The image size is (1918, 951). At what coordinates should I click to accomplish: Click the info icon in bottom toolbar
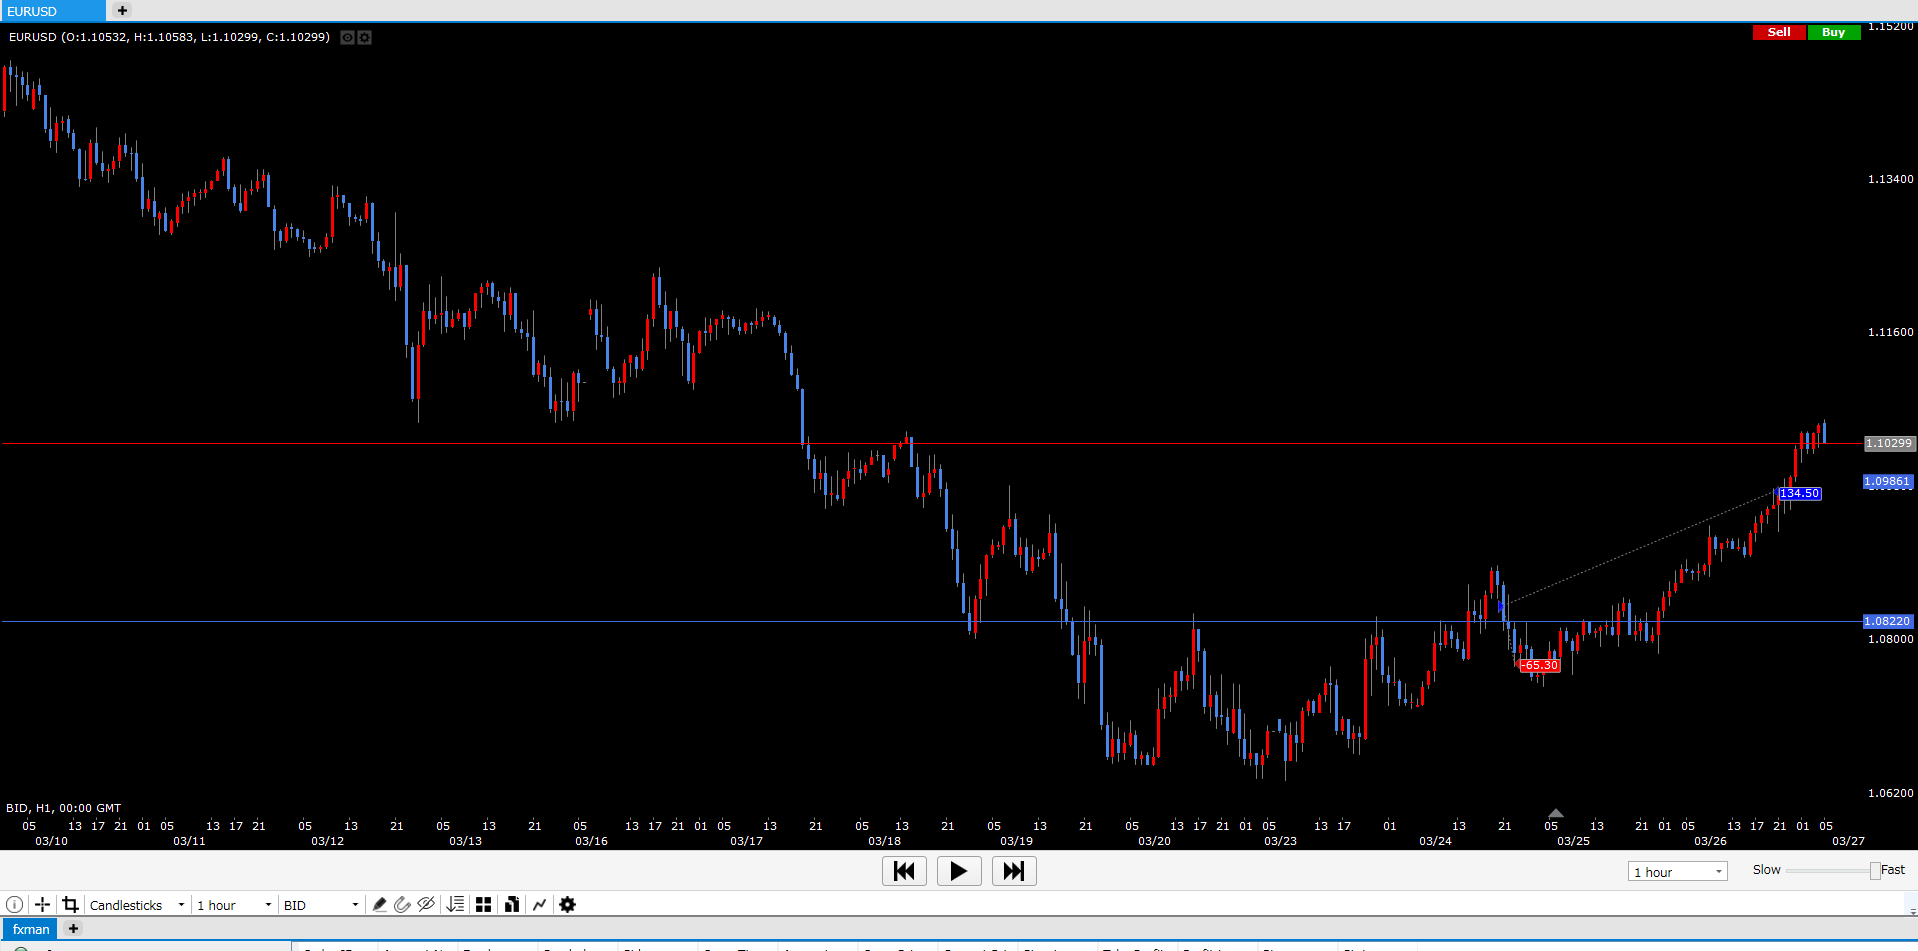(15, 905)
